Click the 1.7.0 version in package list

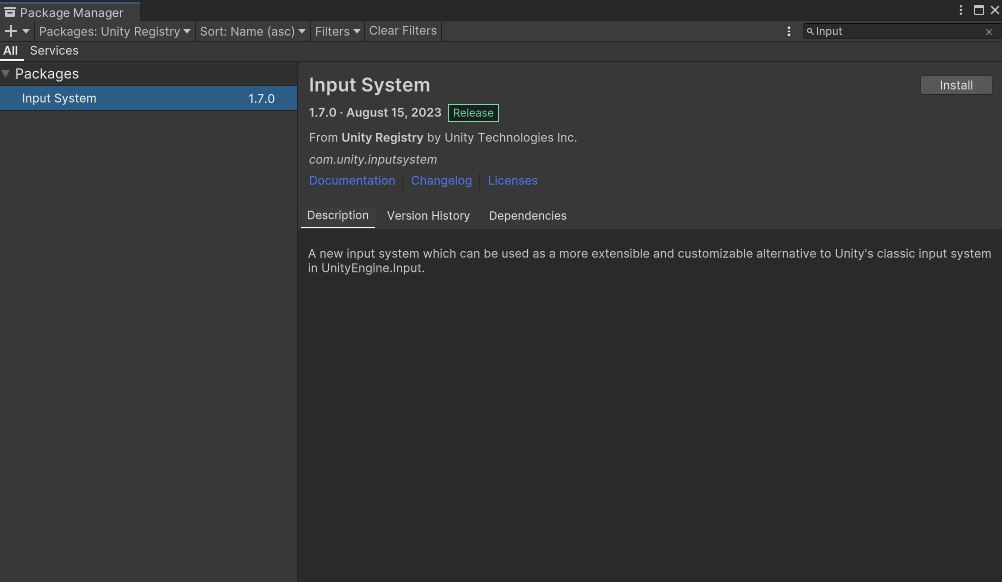261,98
